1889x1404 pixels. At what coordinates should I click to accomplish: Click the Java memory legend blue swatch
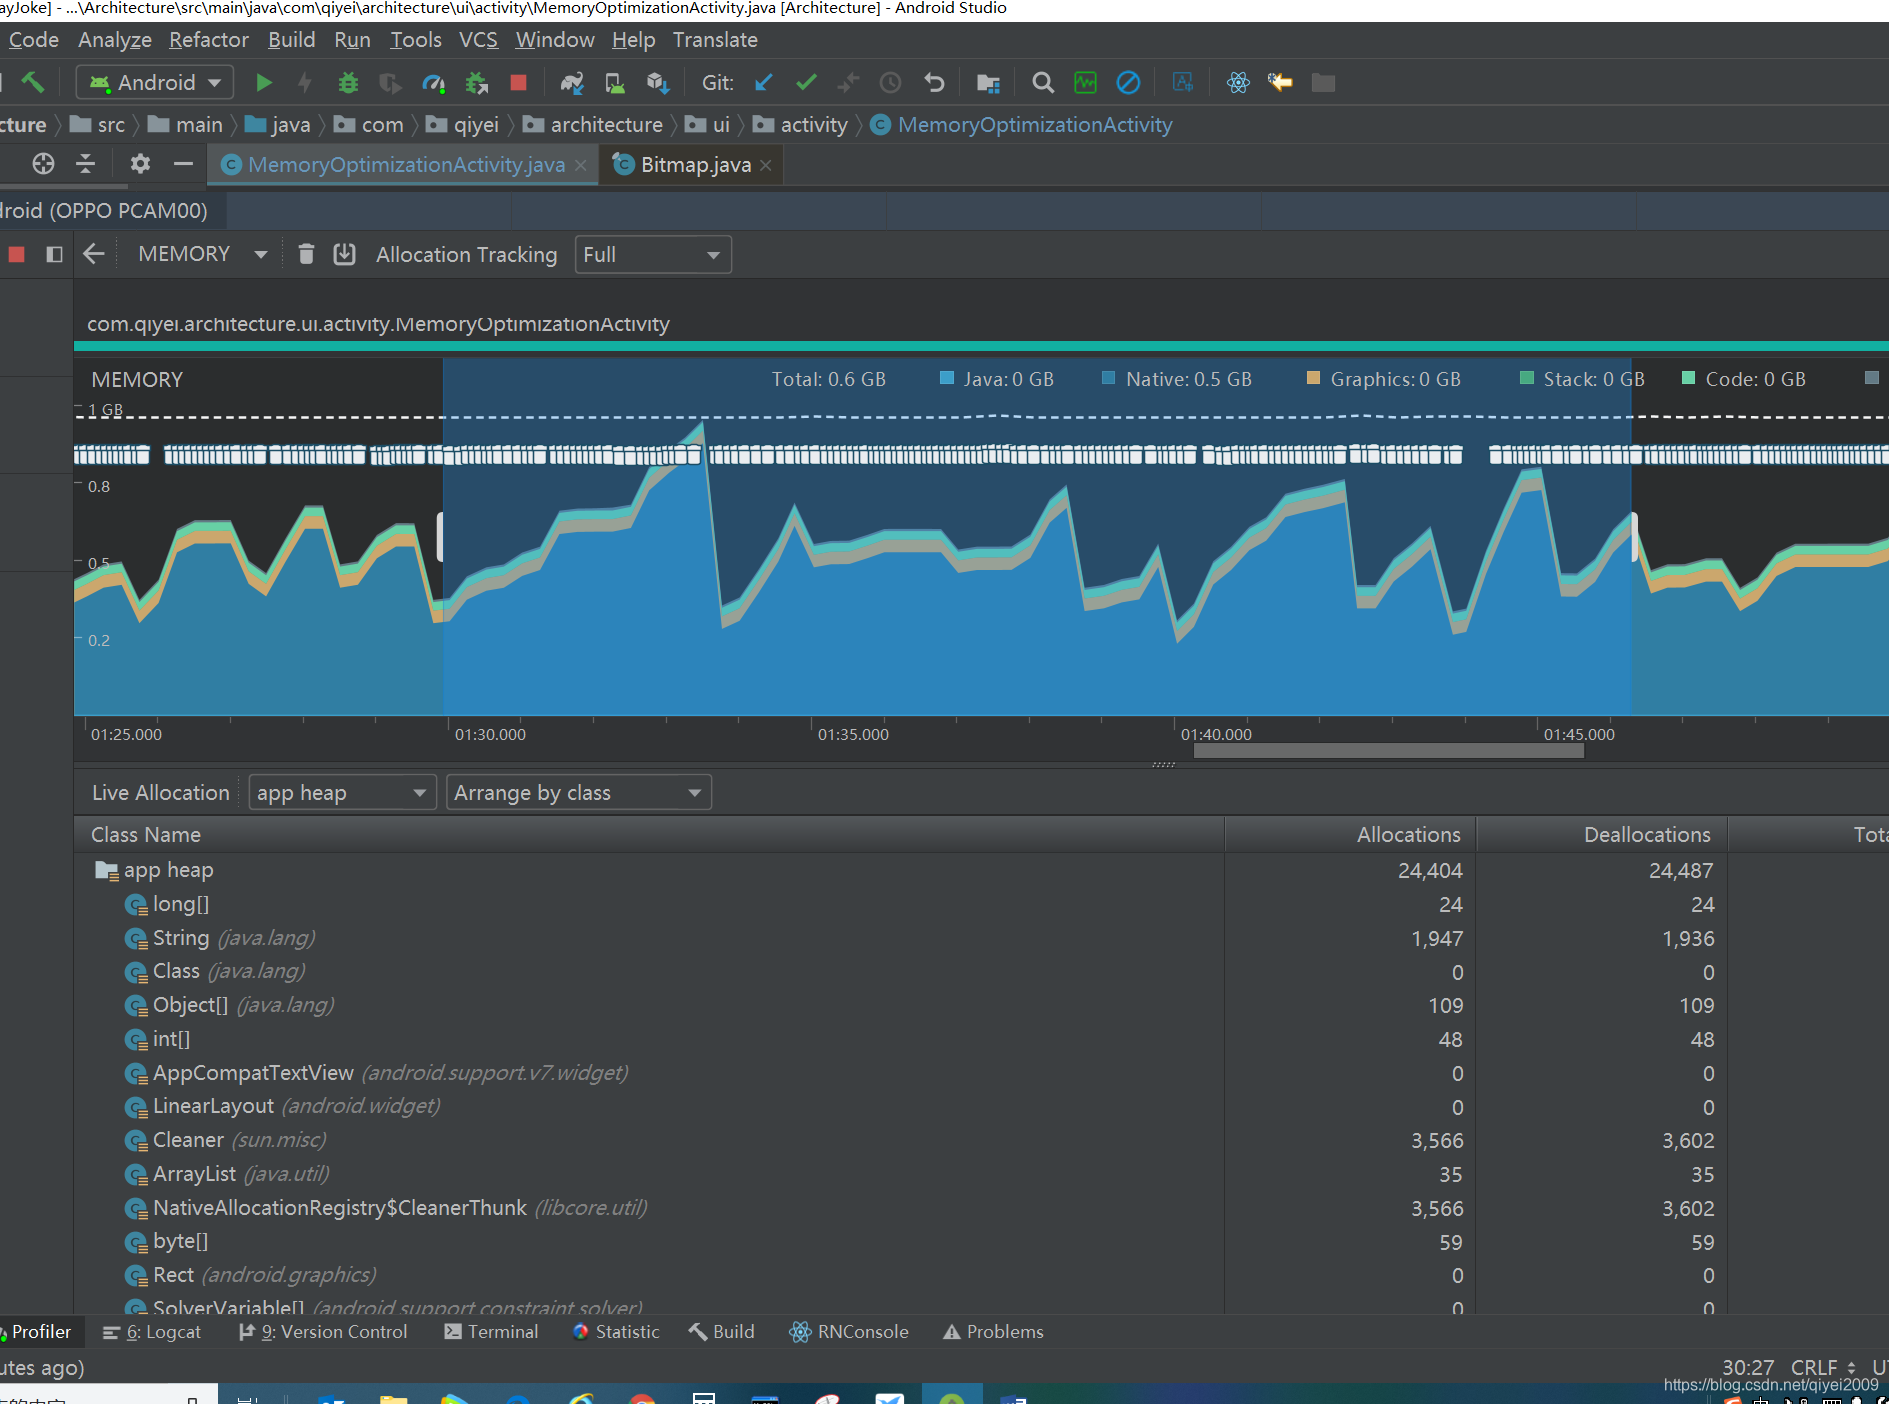(x=946, y=378)
